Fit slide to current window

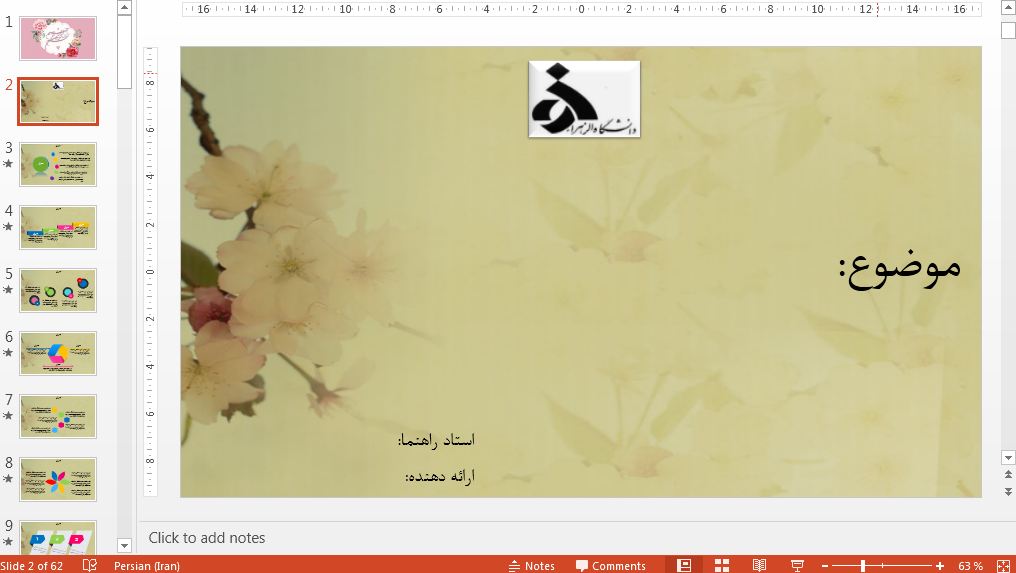(x=1003, y=565)
